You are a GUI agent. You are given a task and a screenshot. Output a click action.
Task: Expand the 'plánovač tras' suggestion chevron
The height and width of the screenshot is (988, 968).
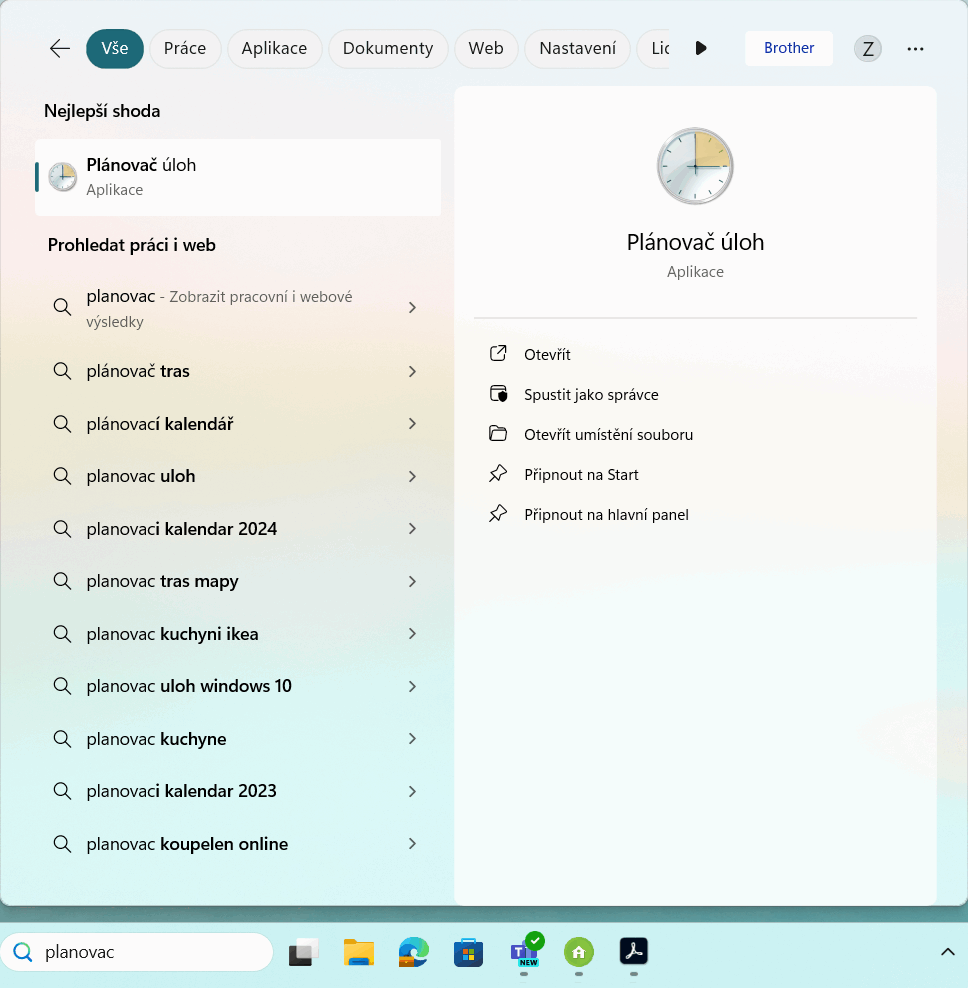coord(412,371)
